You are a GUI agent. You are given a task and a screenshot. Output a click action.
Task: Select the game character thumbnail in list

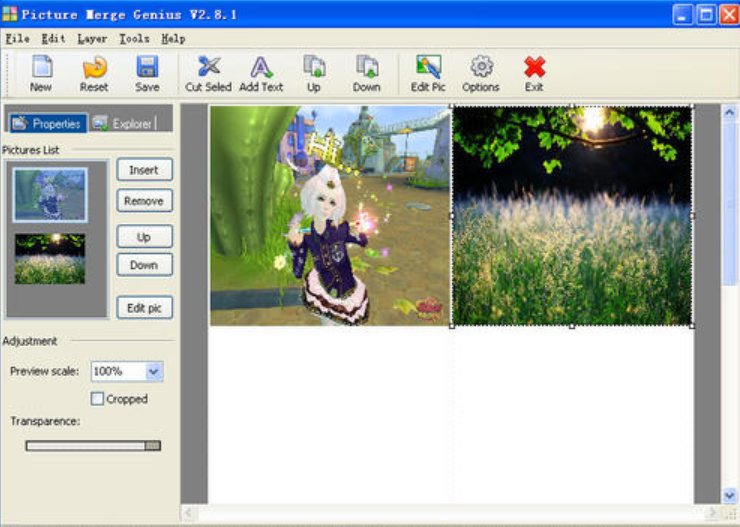pos(50,195)
